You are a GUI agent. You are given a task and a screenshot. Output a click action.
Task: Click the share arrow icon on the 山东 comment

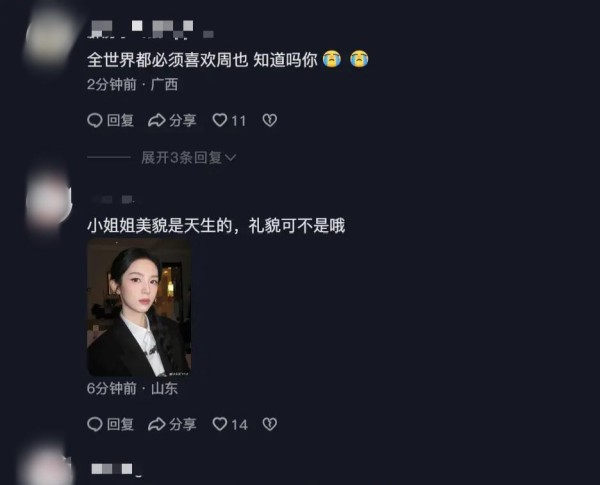tap(157, 424)
